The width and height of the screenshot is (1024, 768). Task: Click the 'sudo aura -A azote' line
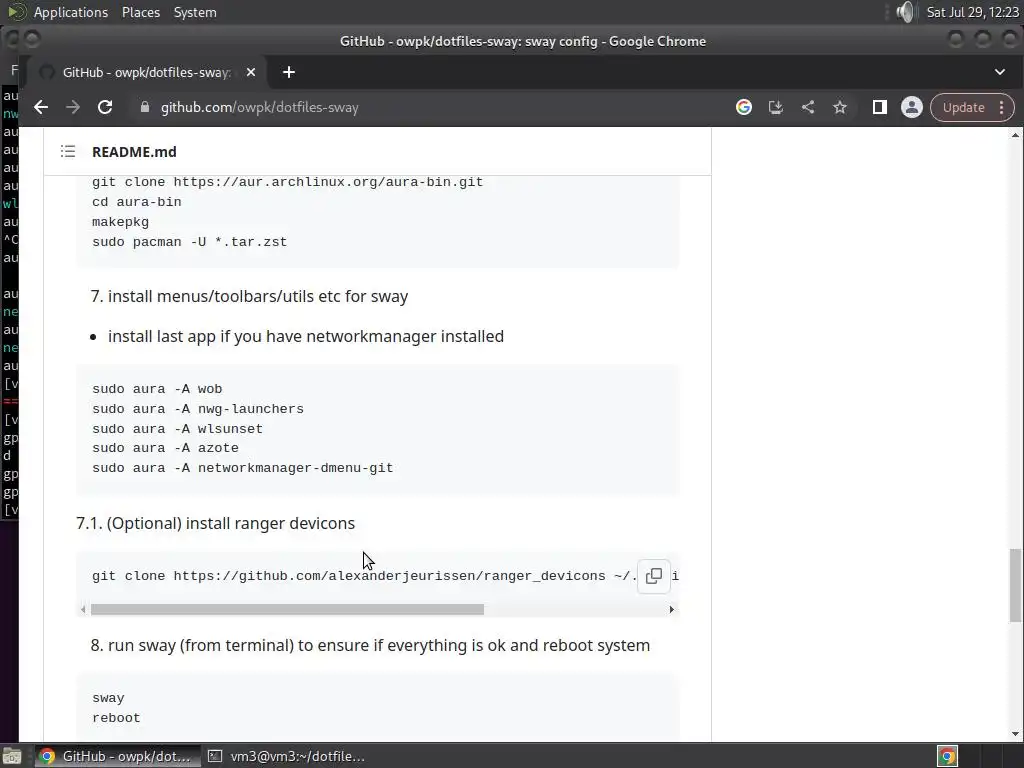pyautogui.click(x=165, y=448)
